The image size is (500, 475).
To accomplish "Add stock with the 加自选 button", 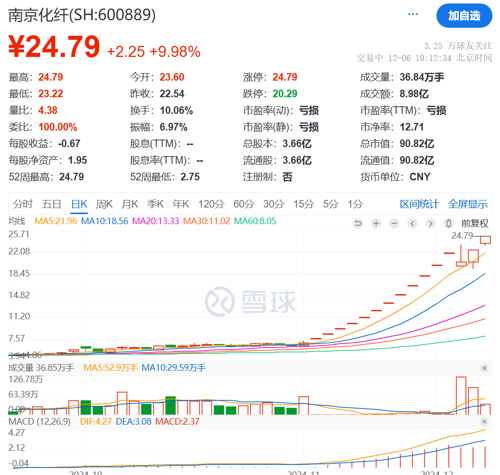I will pos(464,16).
